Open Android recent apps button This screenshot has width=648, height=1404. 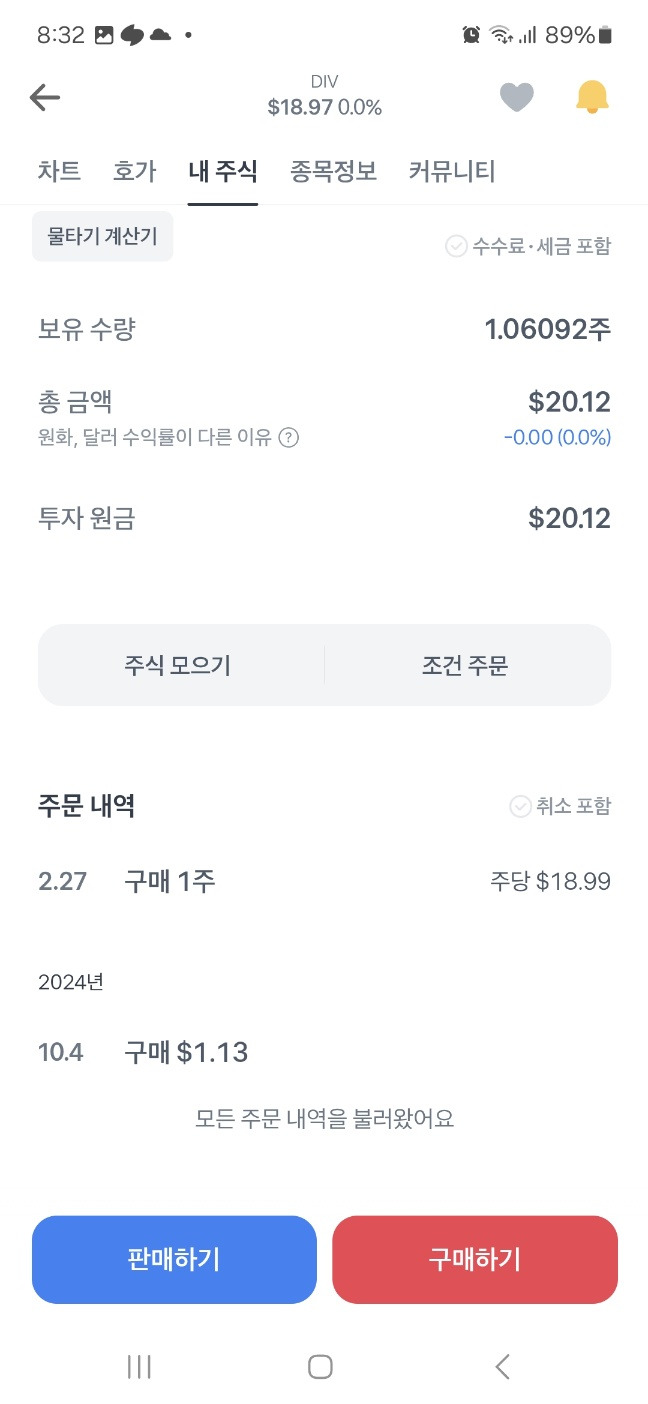coord(139,1367)
